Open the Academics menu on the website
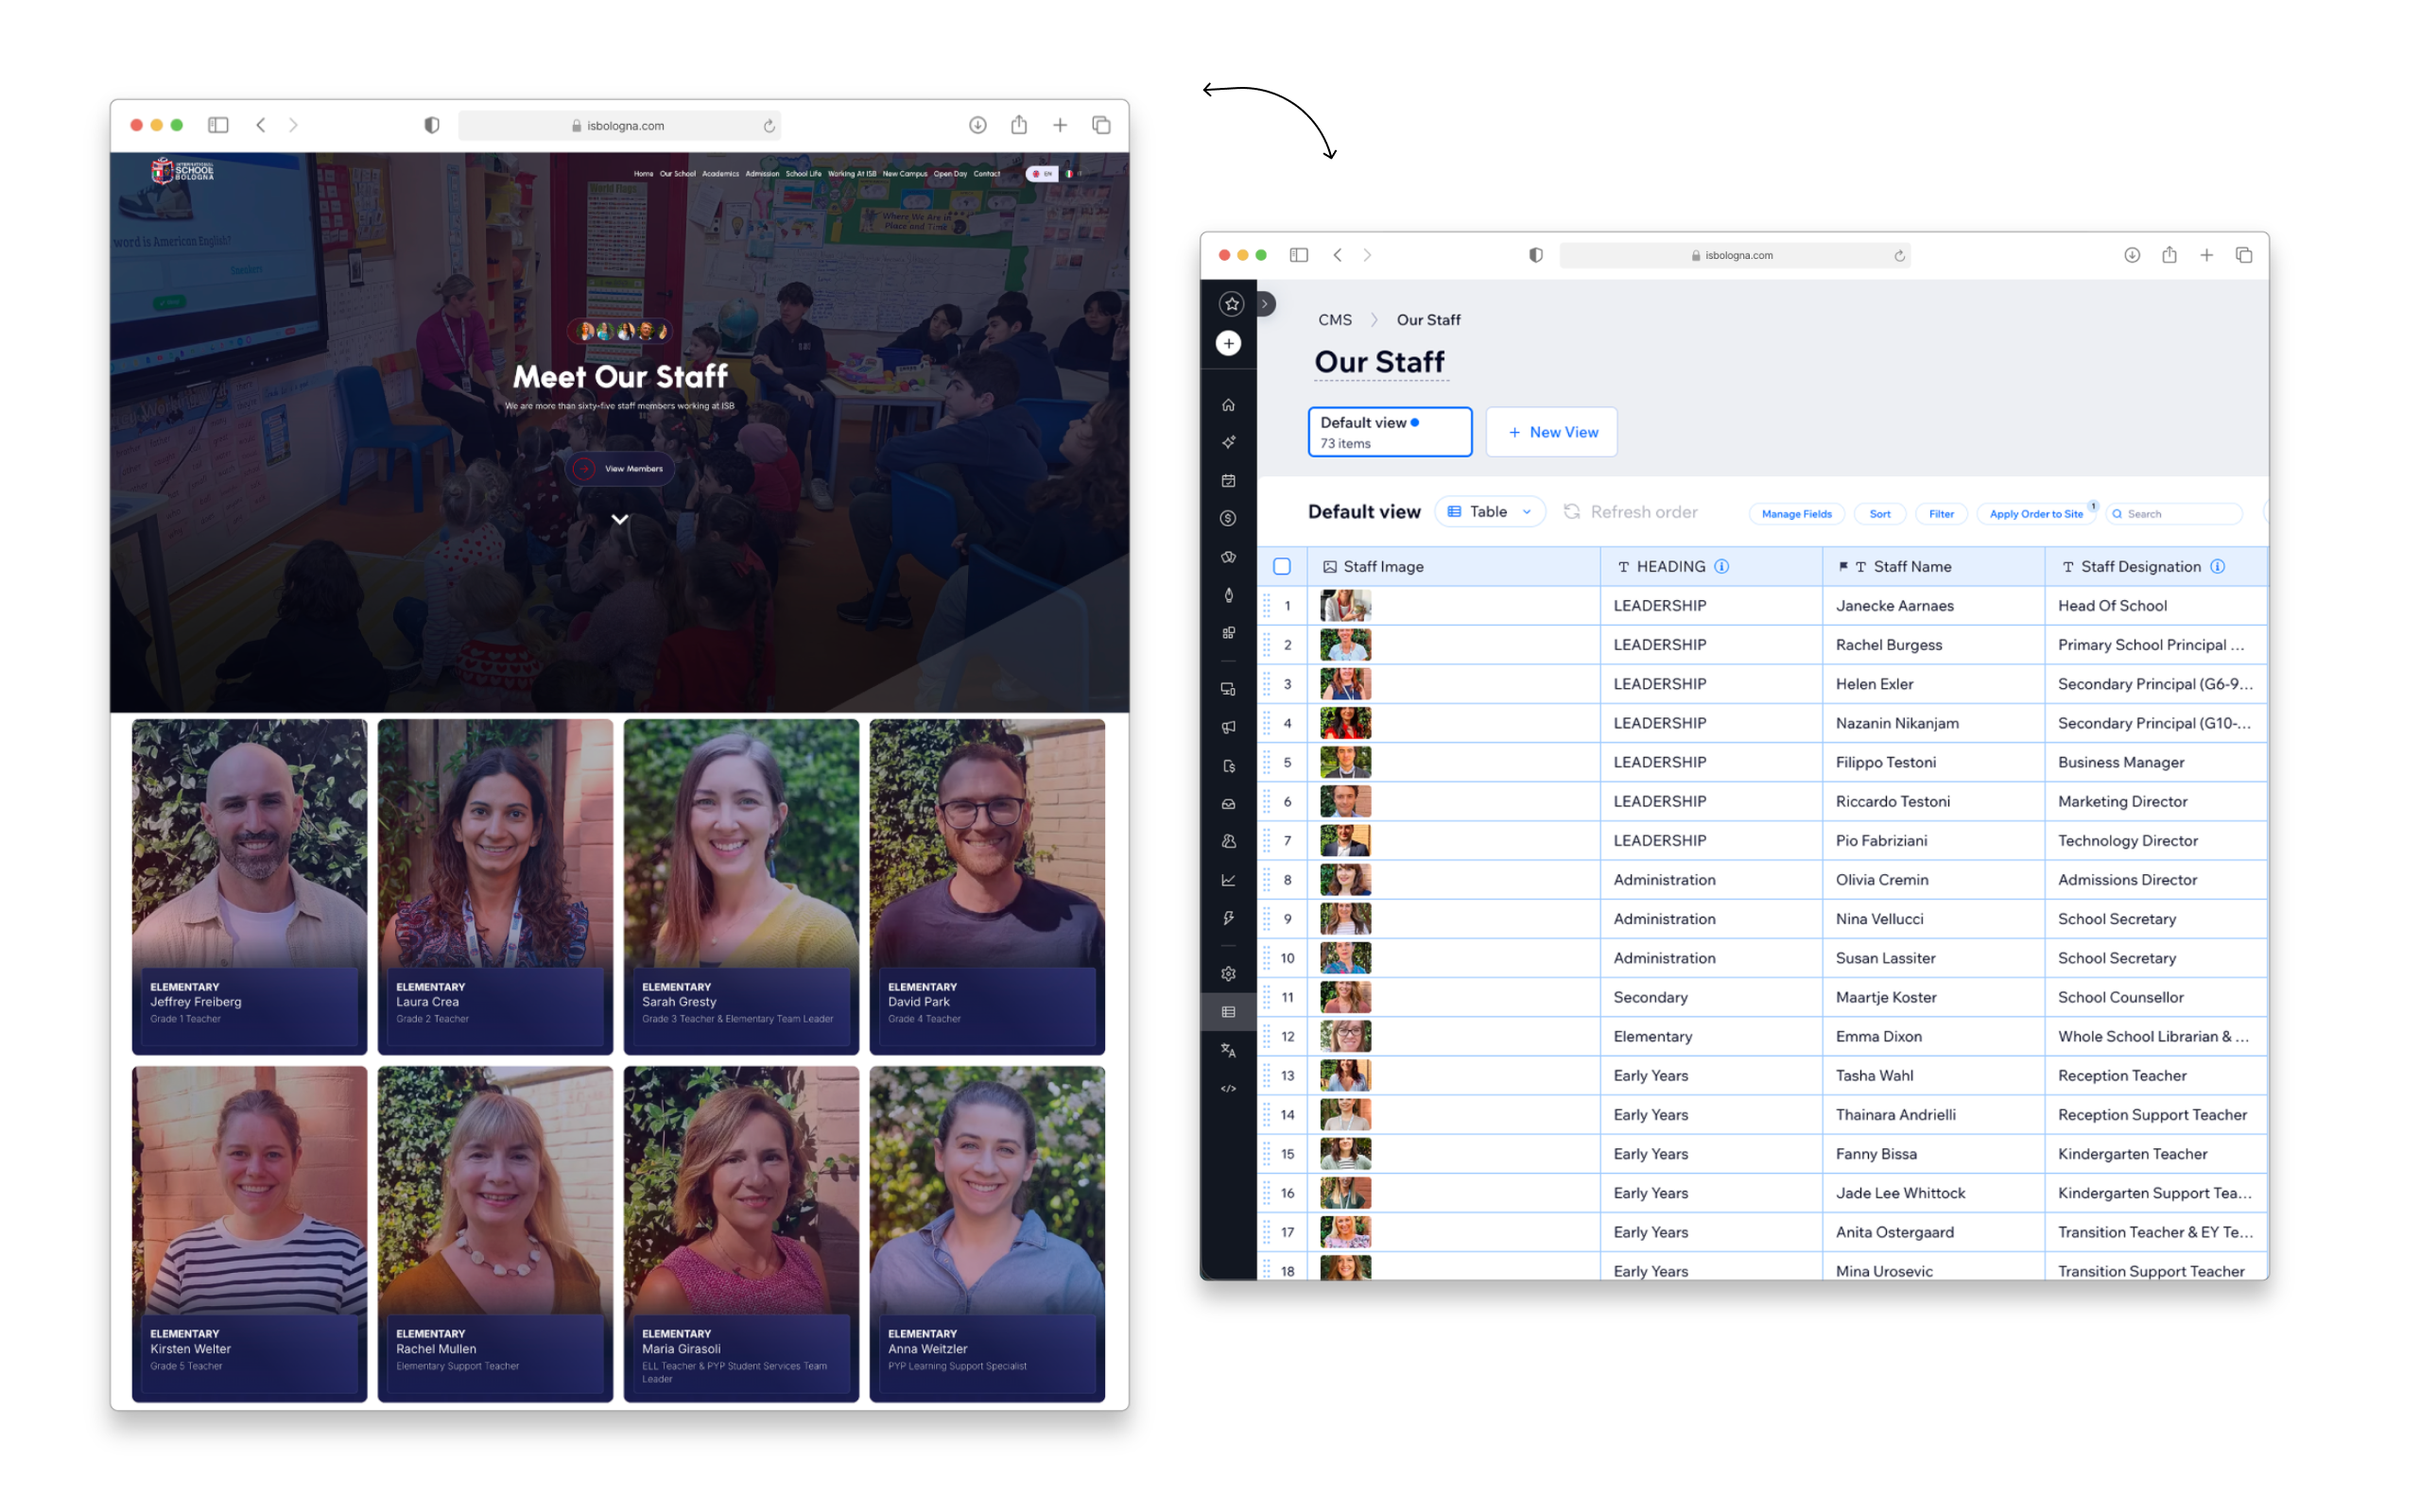2420x1512 pixels. (x=720, y=173)
